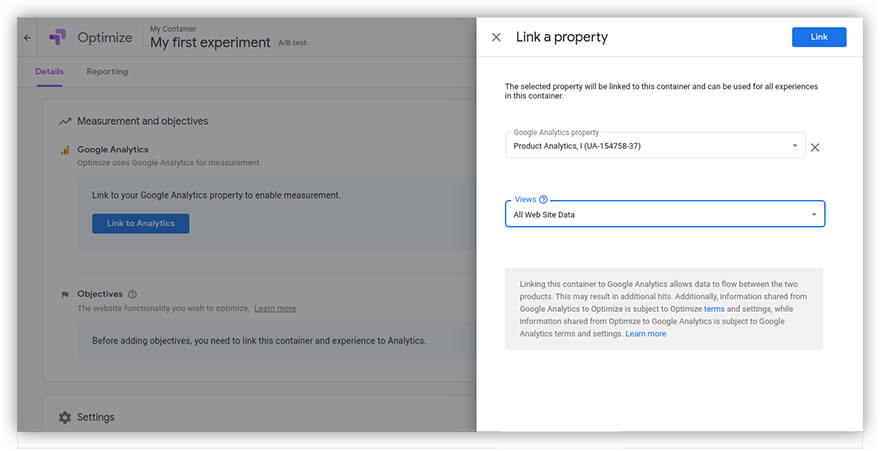
Task: Click the Settings gear icon
Action: click(x=65, y=417)
